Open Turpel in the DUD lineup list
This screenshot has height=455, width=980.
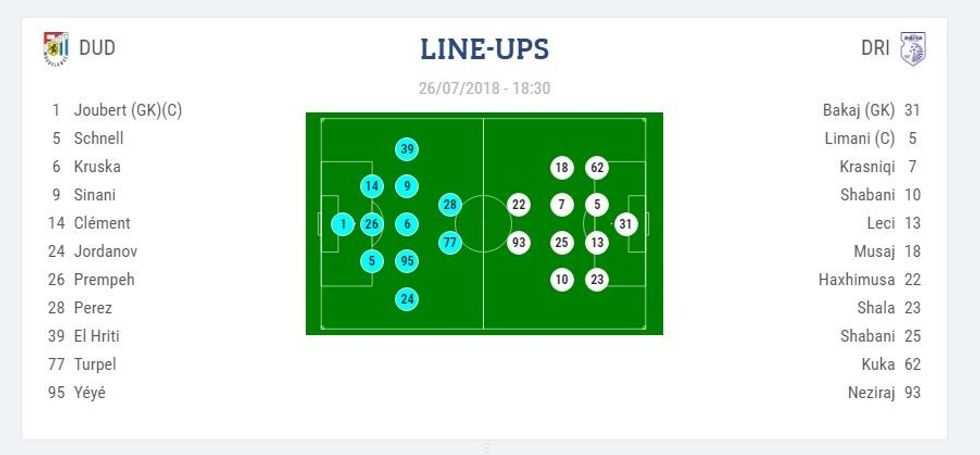click(x=97, y=364)
